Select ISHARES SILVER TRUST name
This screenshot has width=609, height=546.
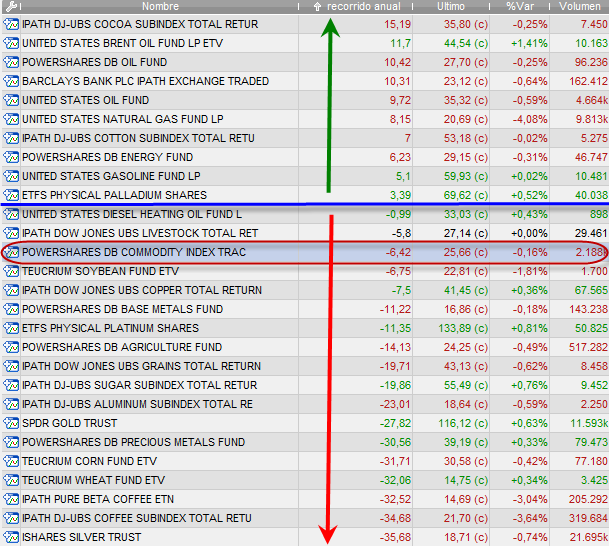click(82, 537)
